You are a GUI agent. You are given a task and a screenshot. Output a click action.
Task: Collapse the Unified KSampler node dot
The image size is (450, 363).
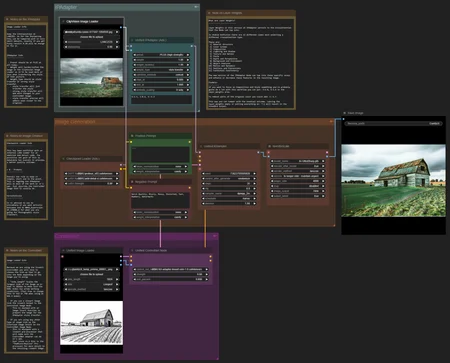click(201, 146)
